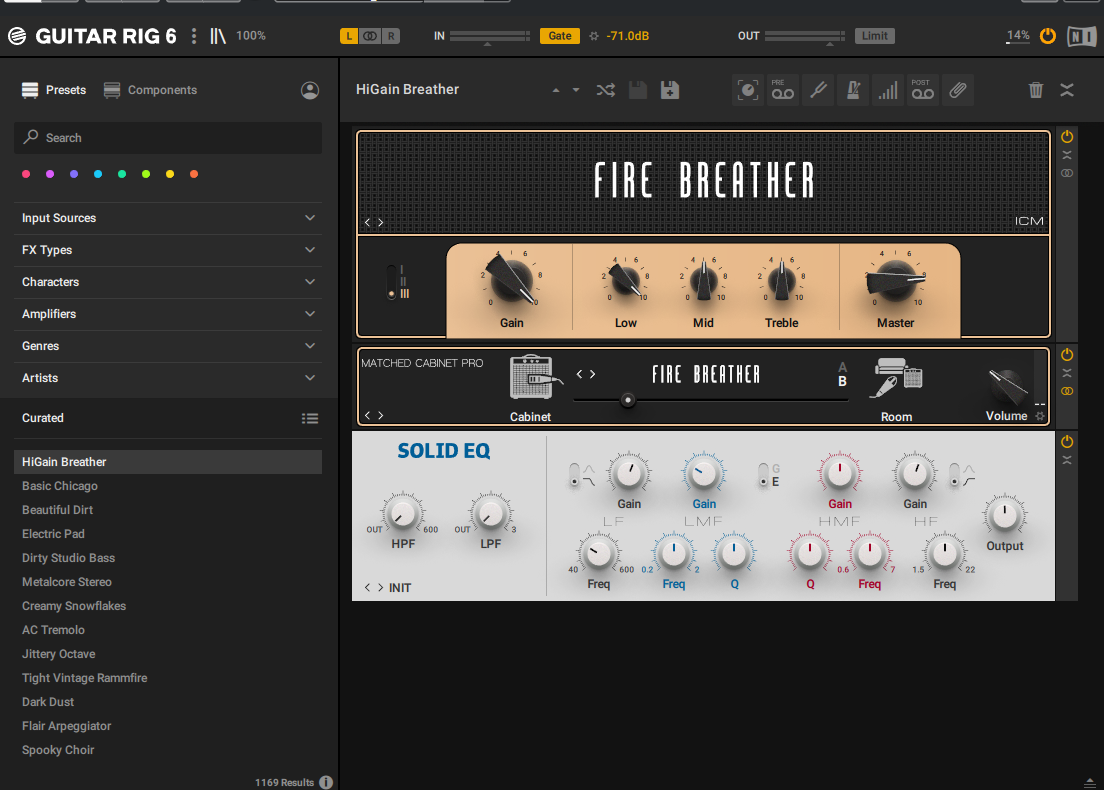Select the Metalcore Stereo preset
The image size is (1104, 790).
tap(168, 582)
